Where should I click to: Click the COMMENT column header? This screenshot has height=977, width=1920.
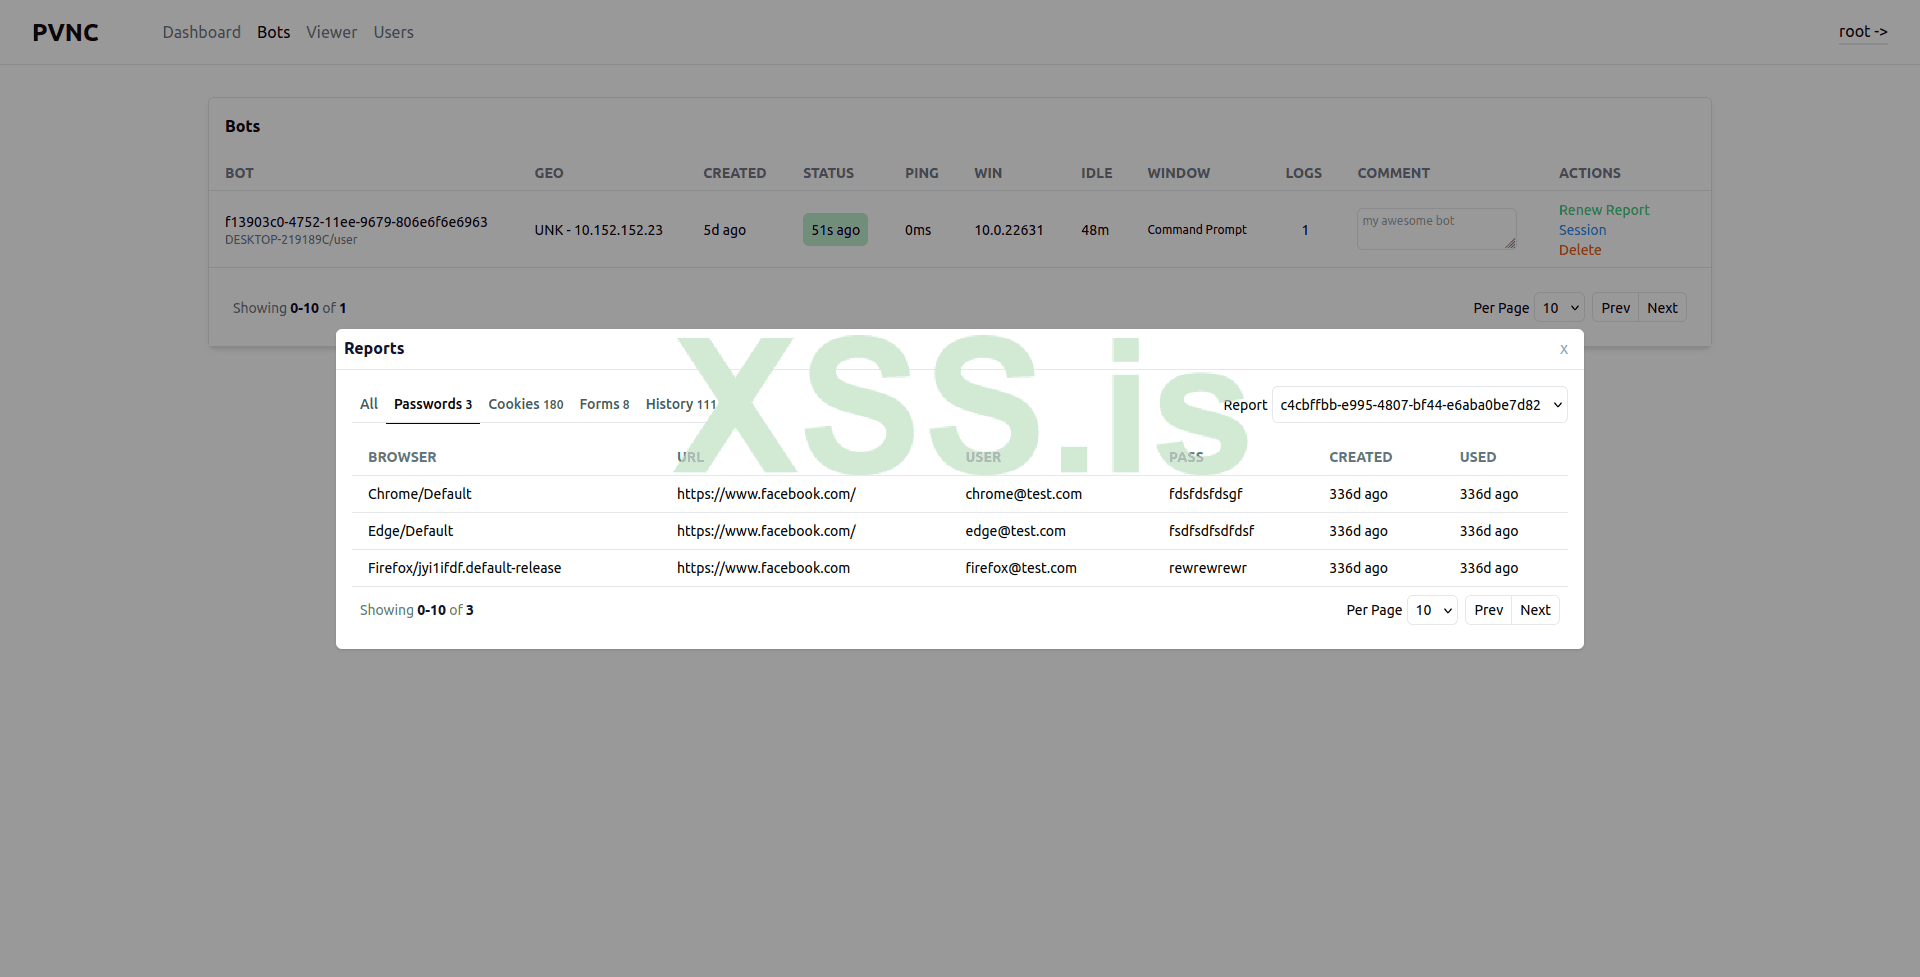click(x=1394, y=173)
